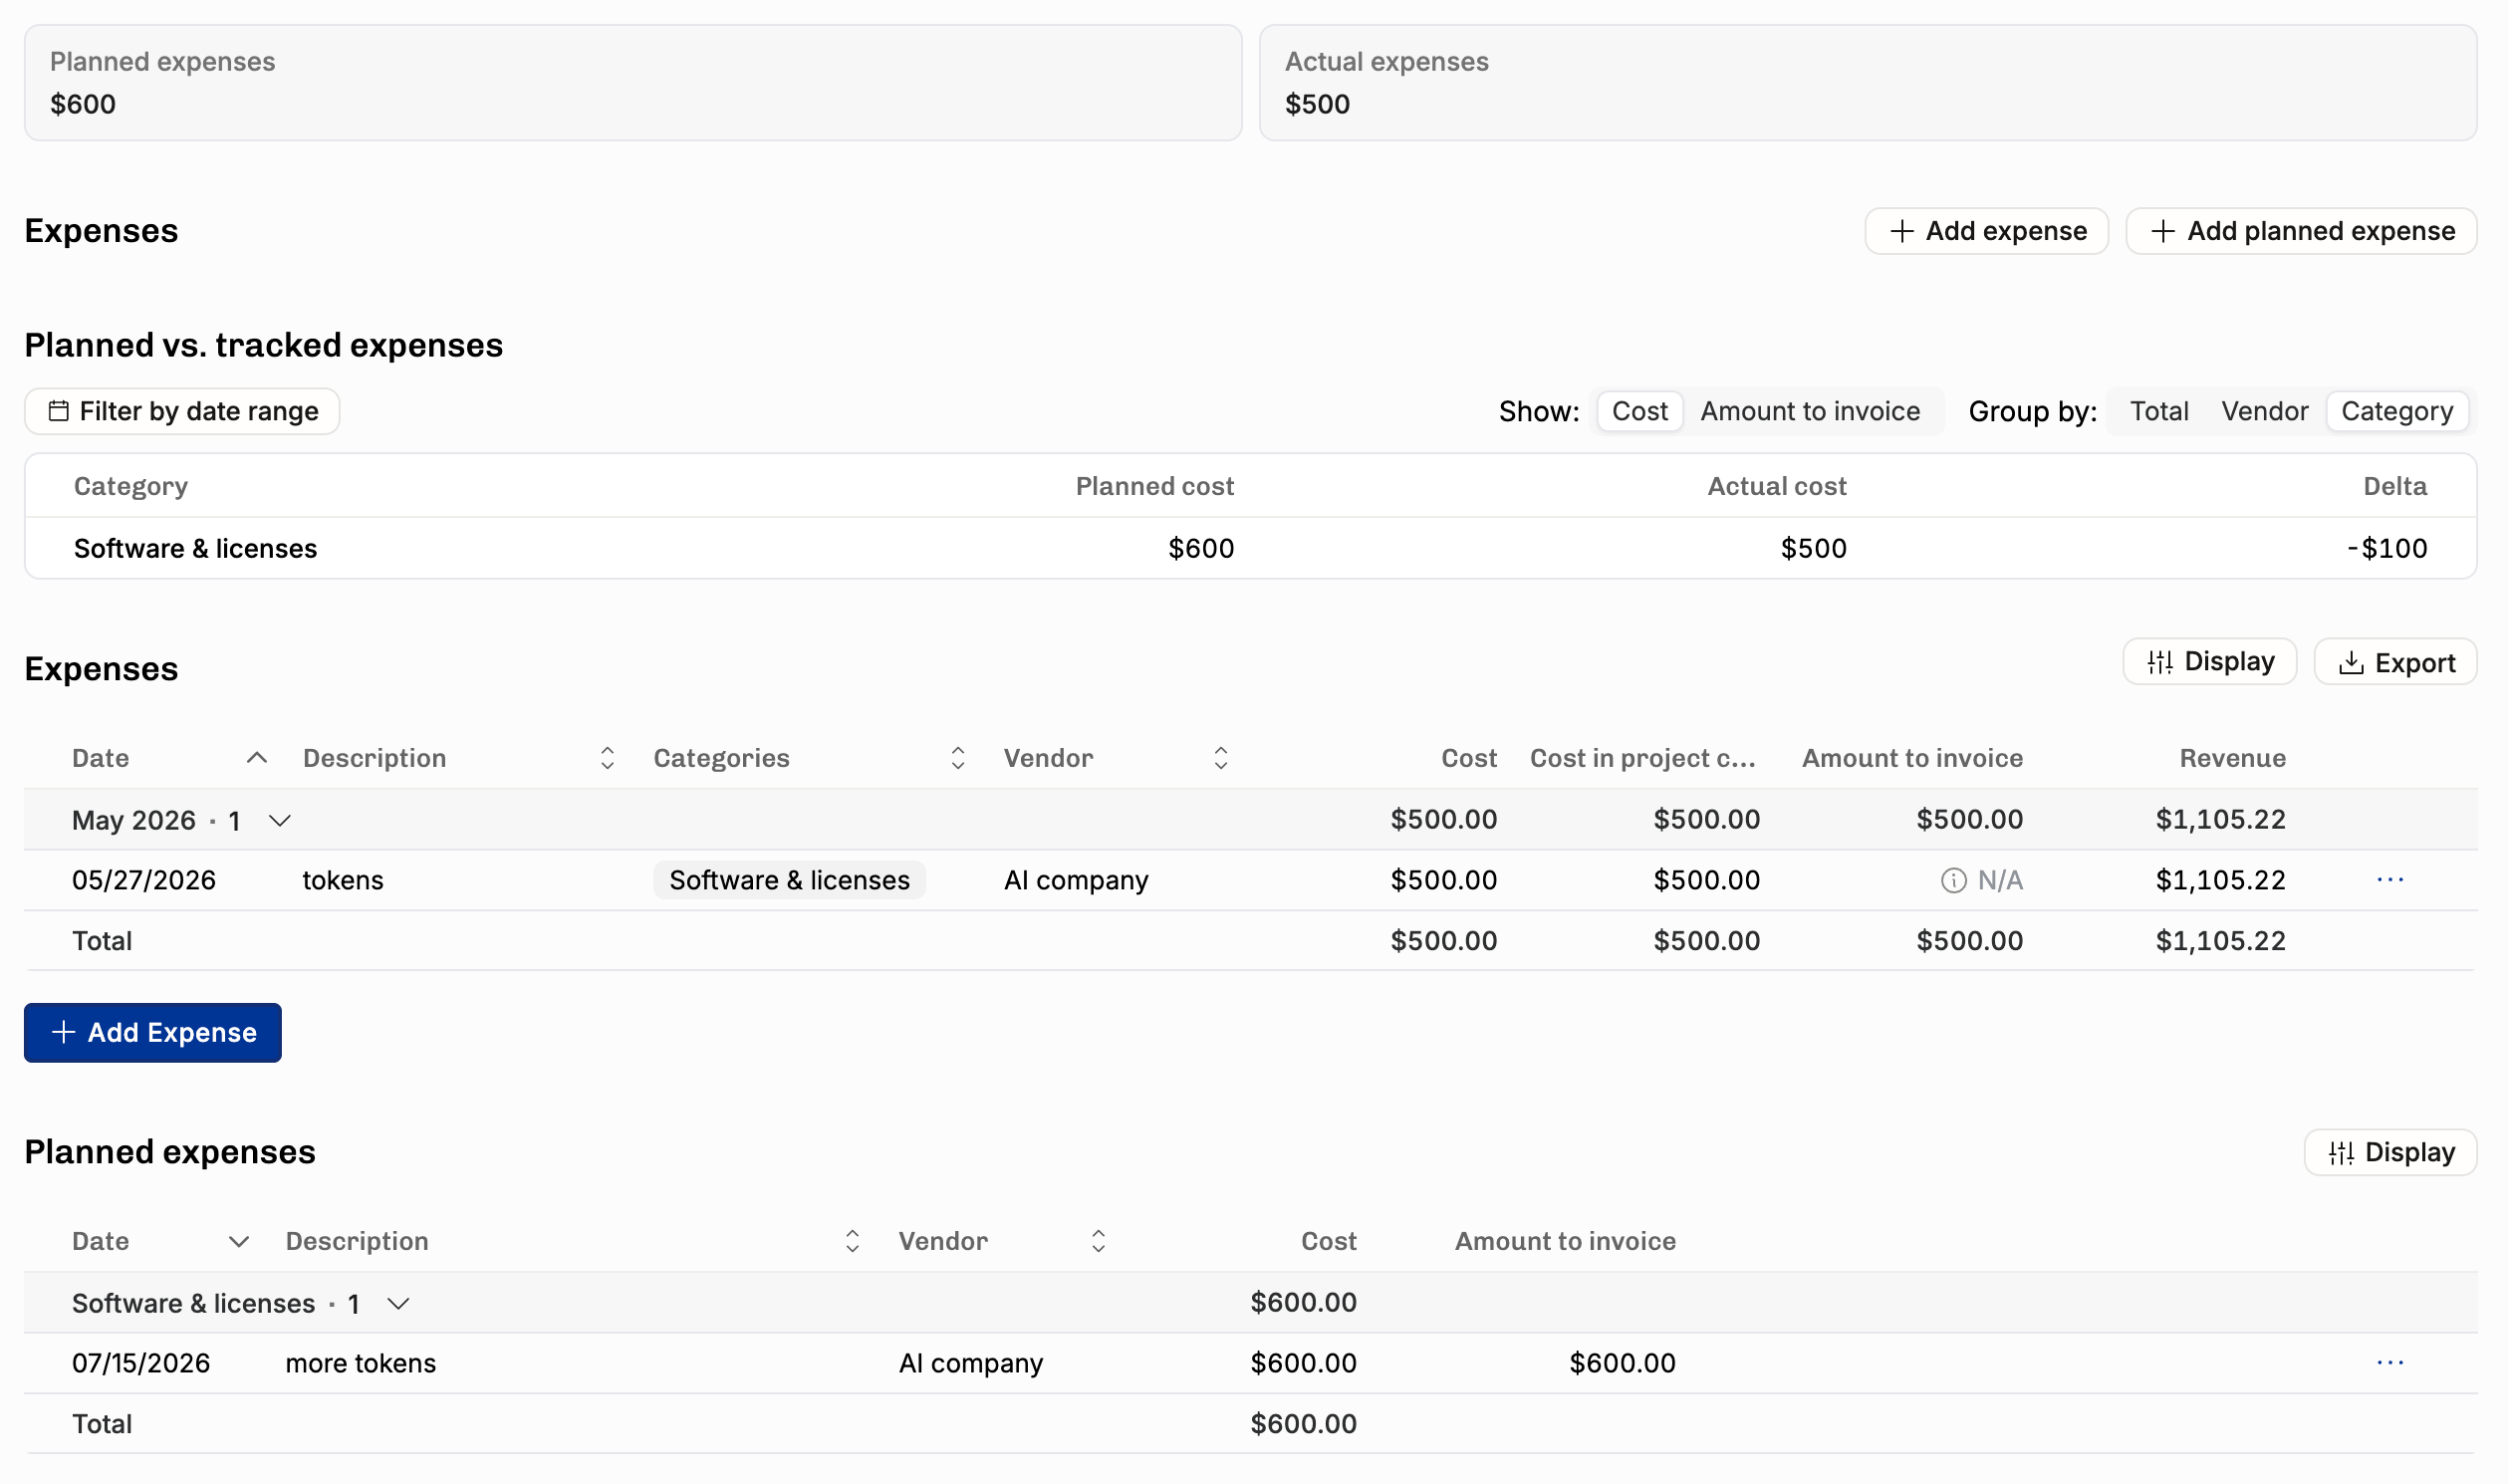The width and height of the screenshot is (2508, 1484).
Task: Show Cost values
Action: [x=1639, y=411]
